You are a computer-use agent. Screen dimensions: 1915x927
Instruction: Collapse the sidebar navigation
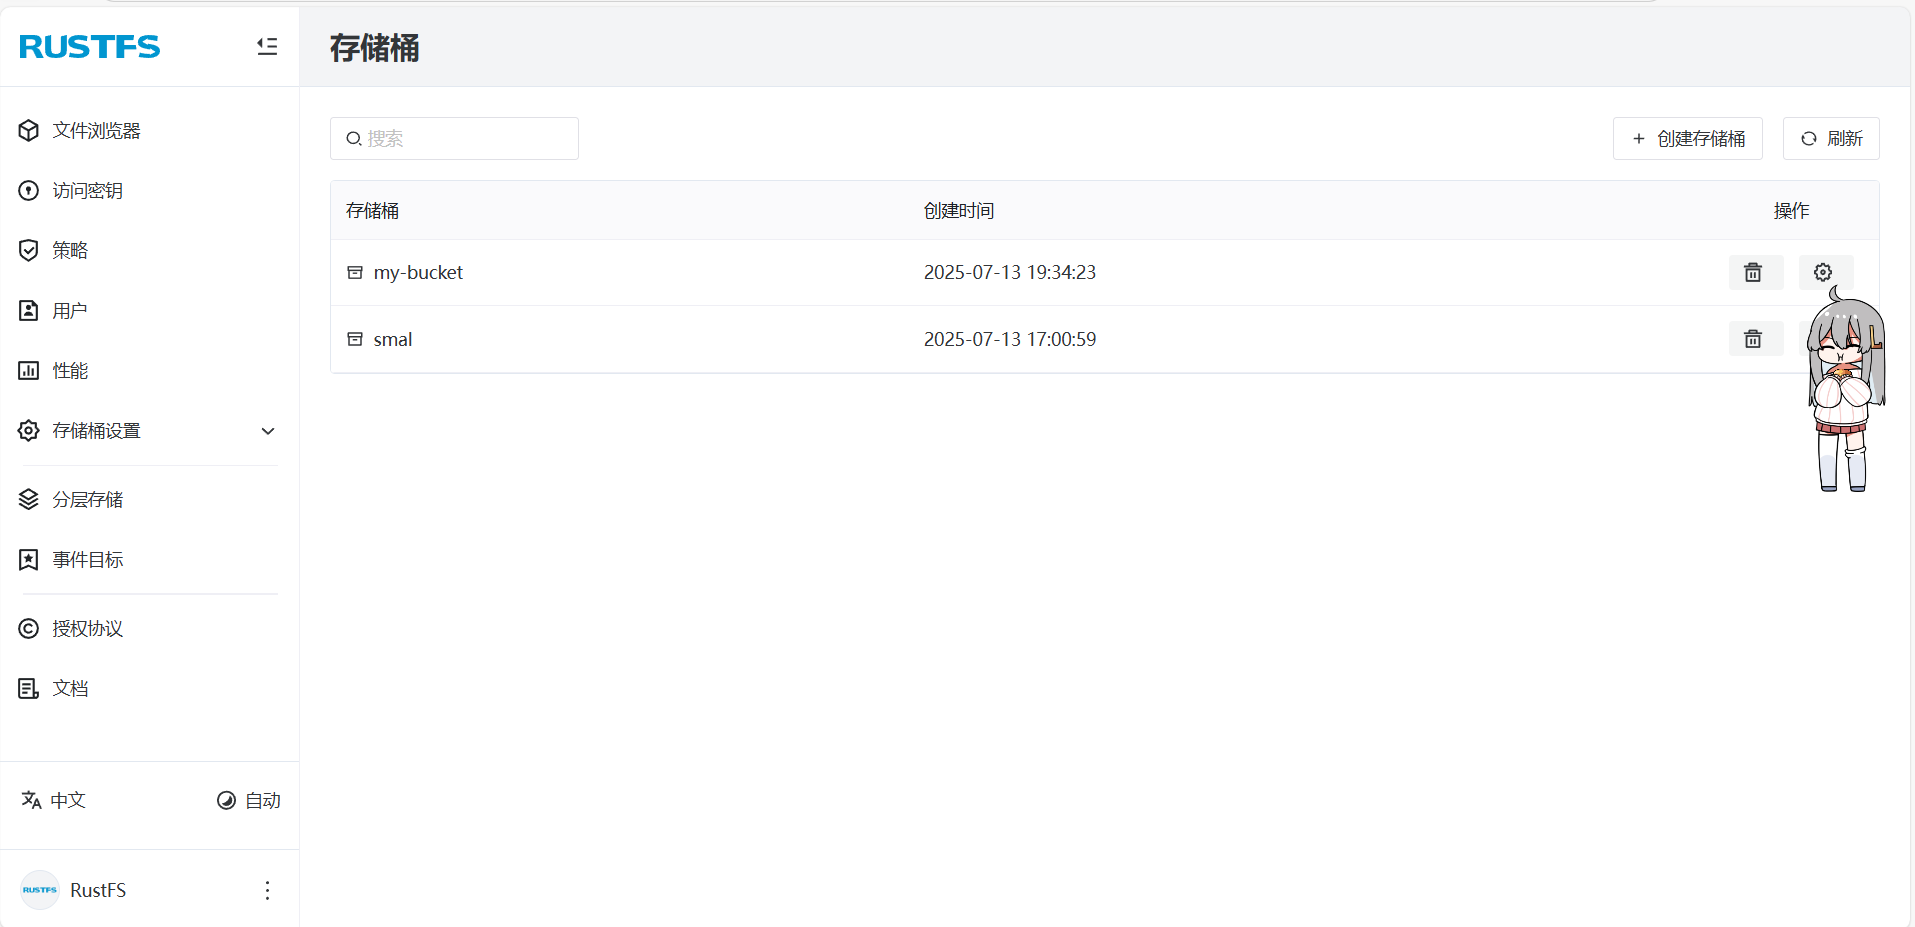tap(267, 46)
